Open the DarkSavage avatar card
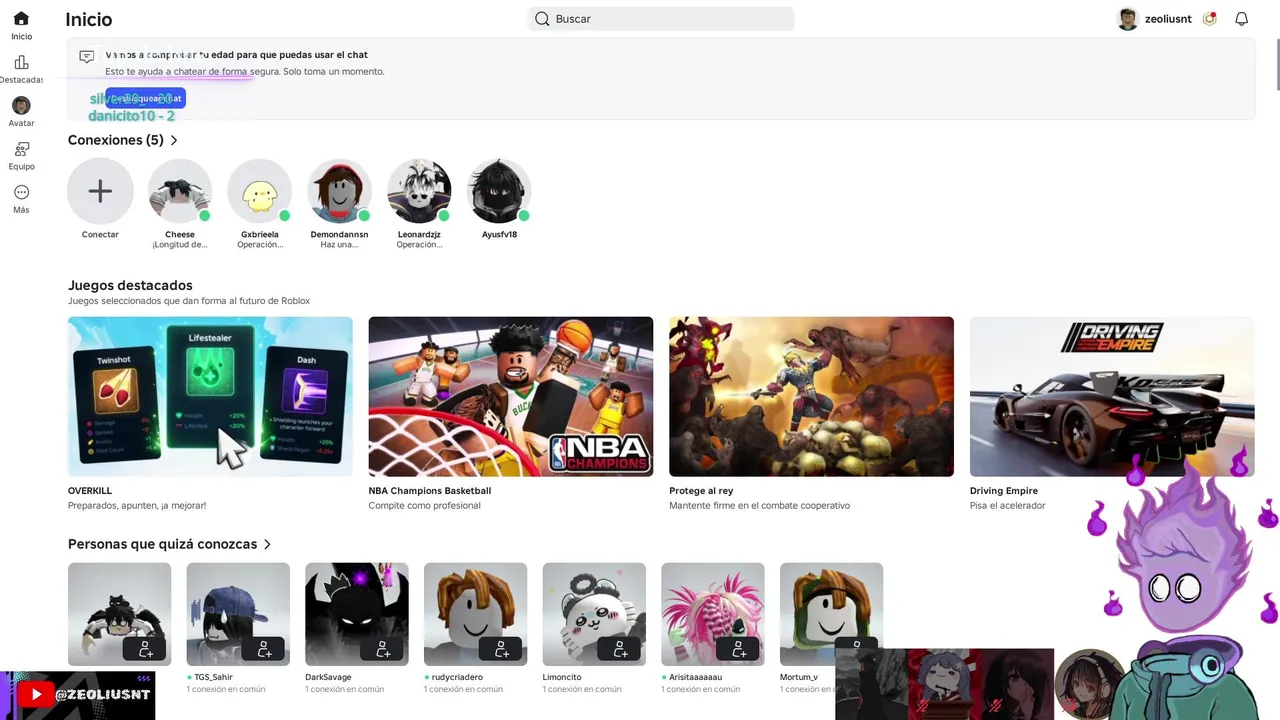 coord(357,614)
